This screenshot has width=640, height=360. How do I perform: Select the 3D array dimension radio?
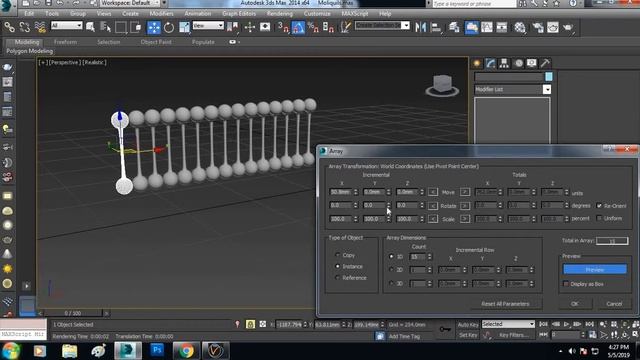coord(391,283)
